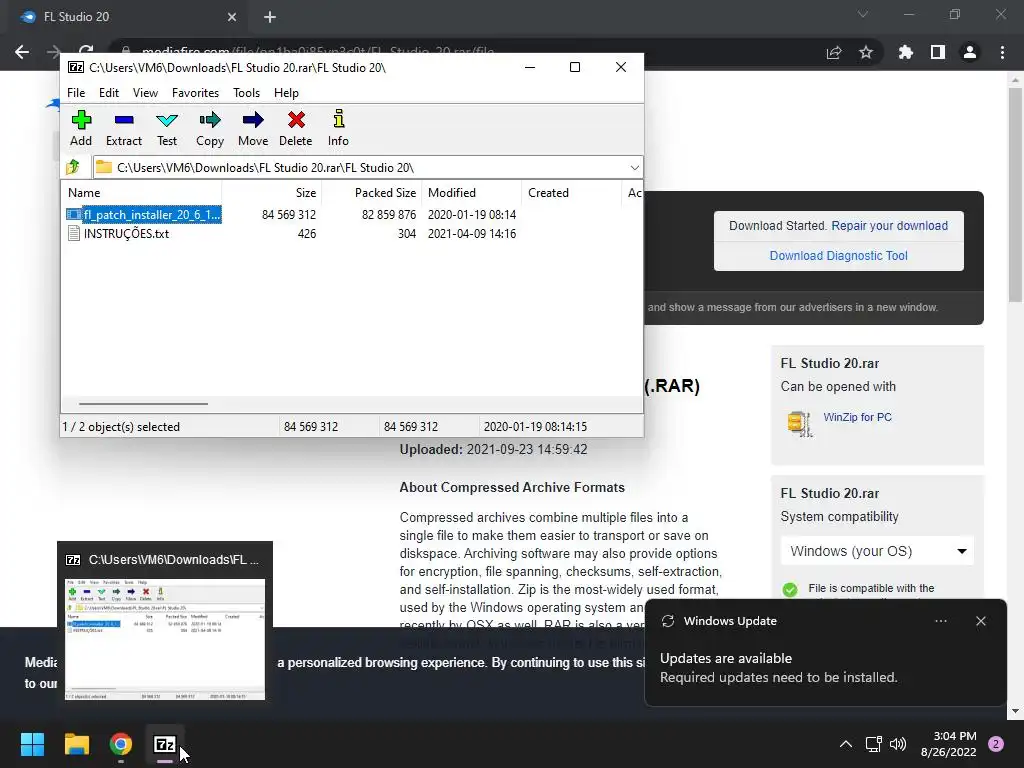Click the Add toolbar icon in 7-Zip
This screenshot has height=768, width=1024.
(x=81, y=128)
